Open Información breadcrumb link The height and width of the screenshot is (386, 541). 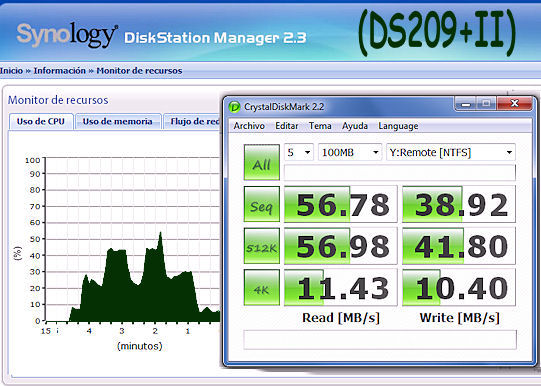click(59, 71)
